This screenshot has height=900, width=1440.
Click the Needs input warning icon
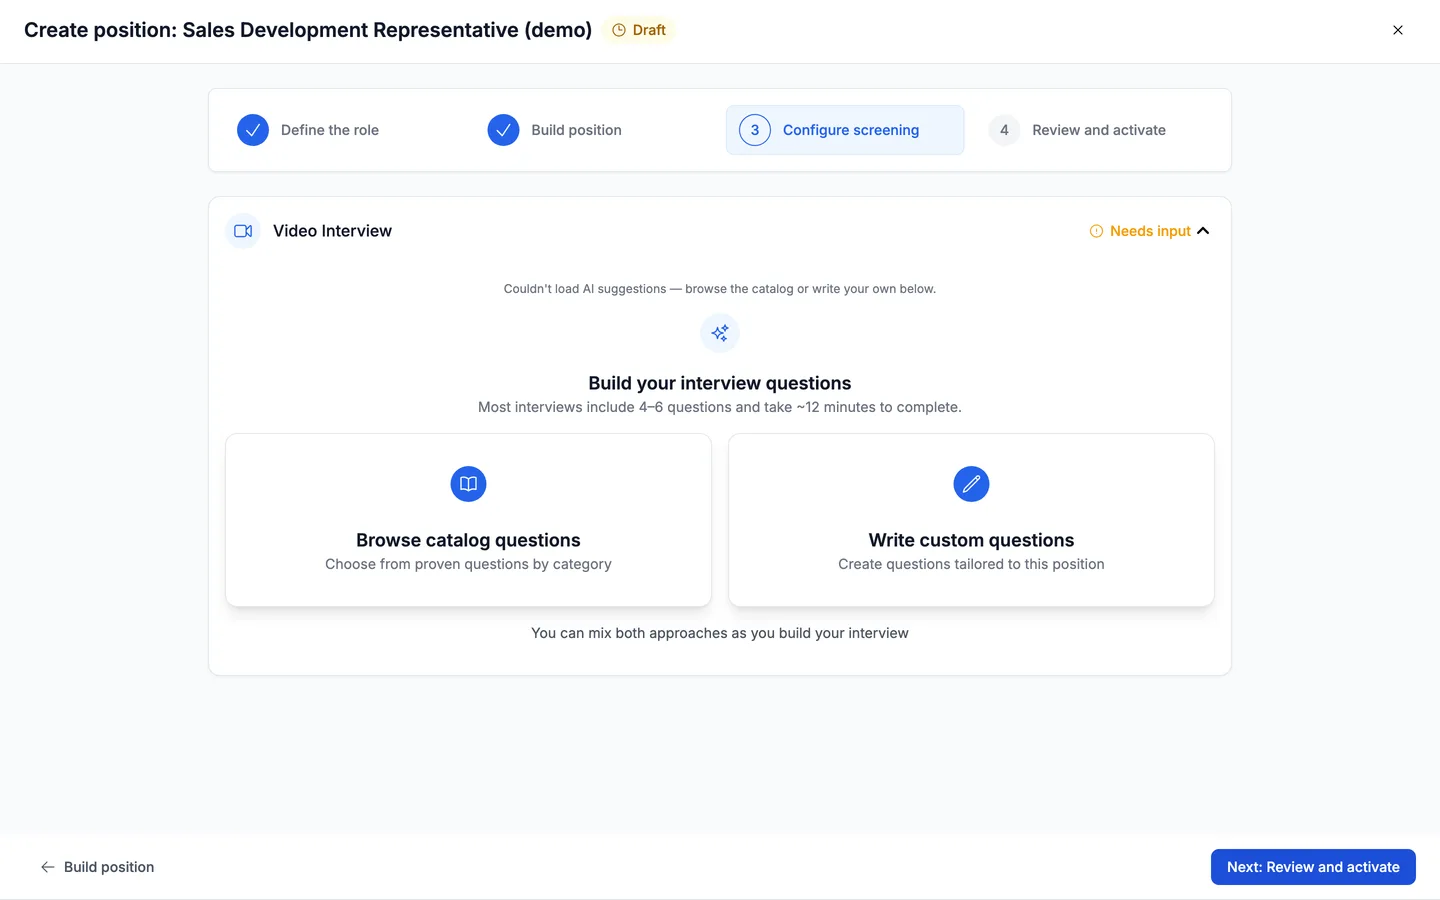coord(1096,231)
